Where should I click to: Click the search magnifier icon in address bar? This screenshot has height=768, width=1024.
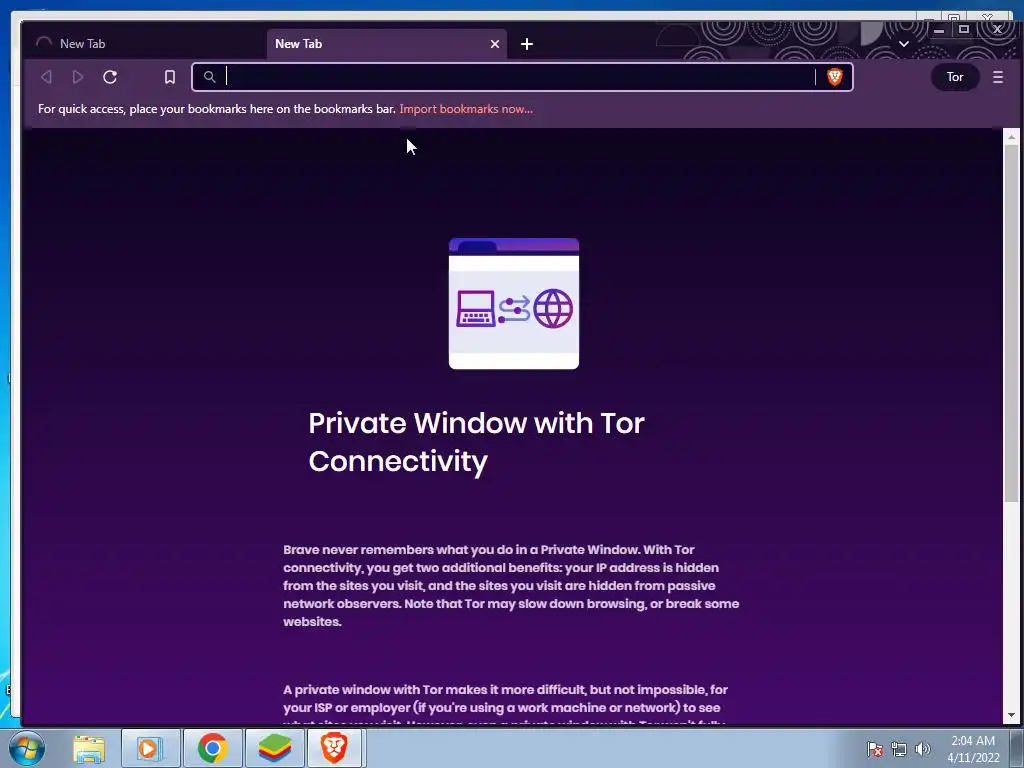tap(209, 77)
